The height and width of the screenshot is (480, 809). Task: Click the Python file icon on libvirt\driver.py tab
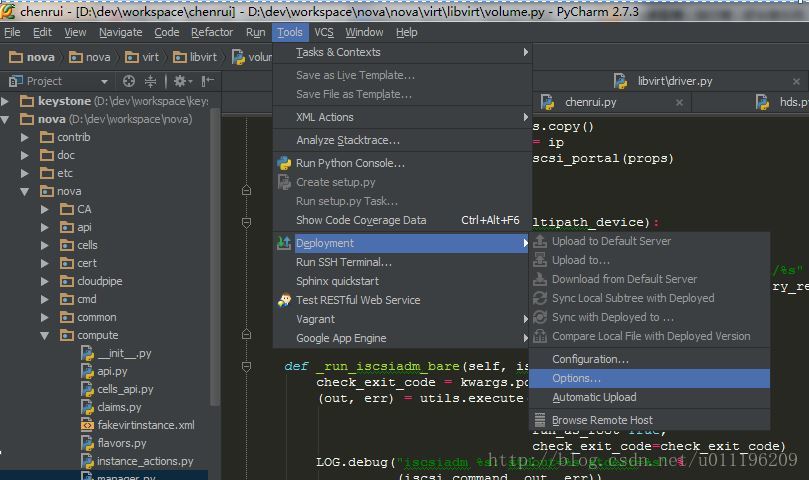click(620, 81)
